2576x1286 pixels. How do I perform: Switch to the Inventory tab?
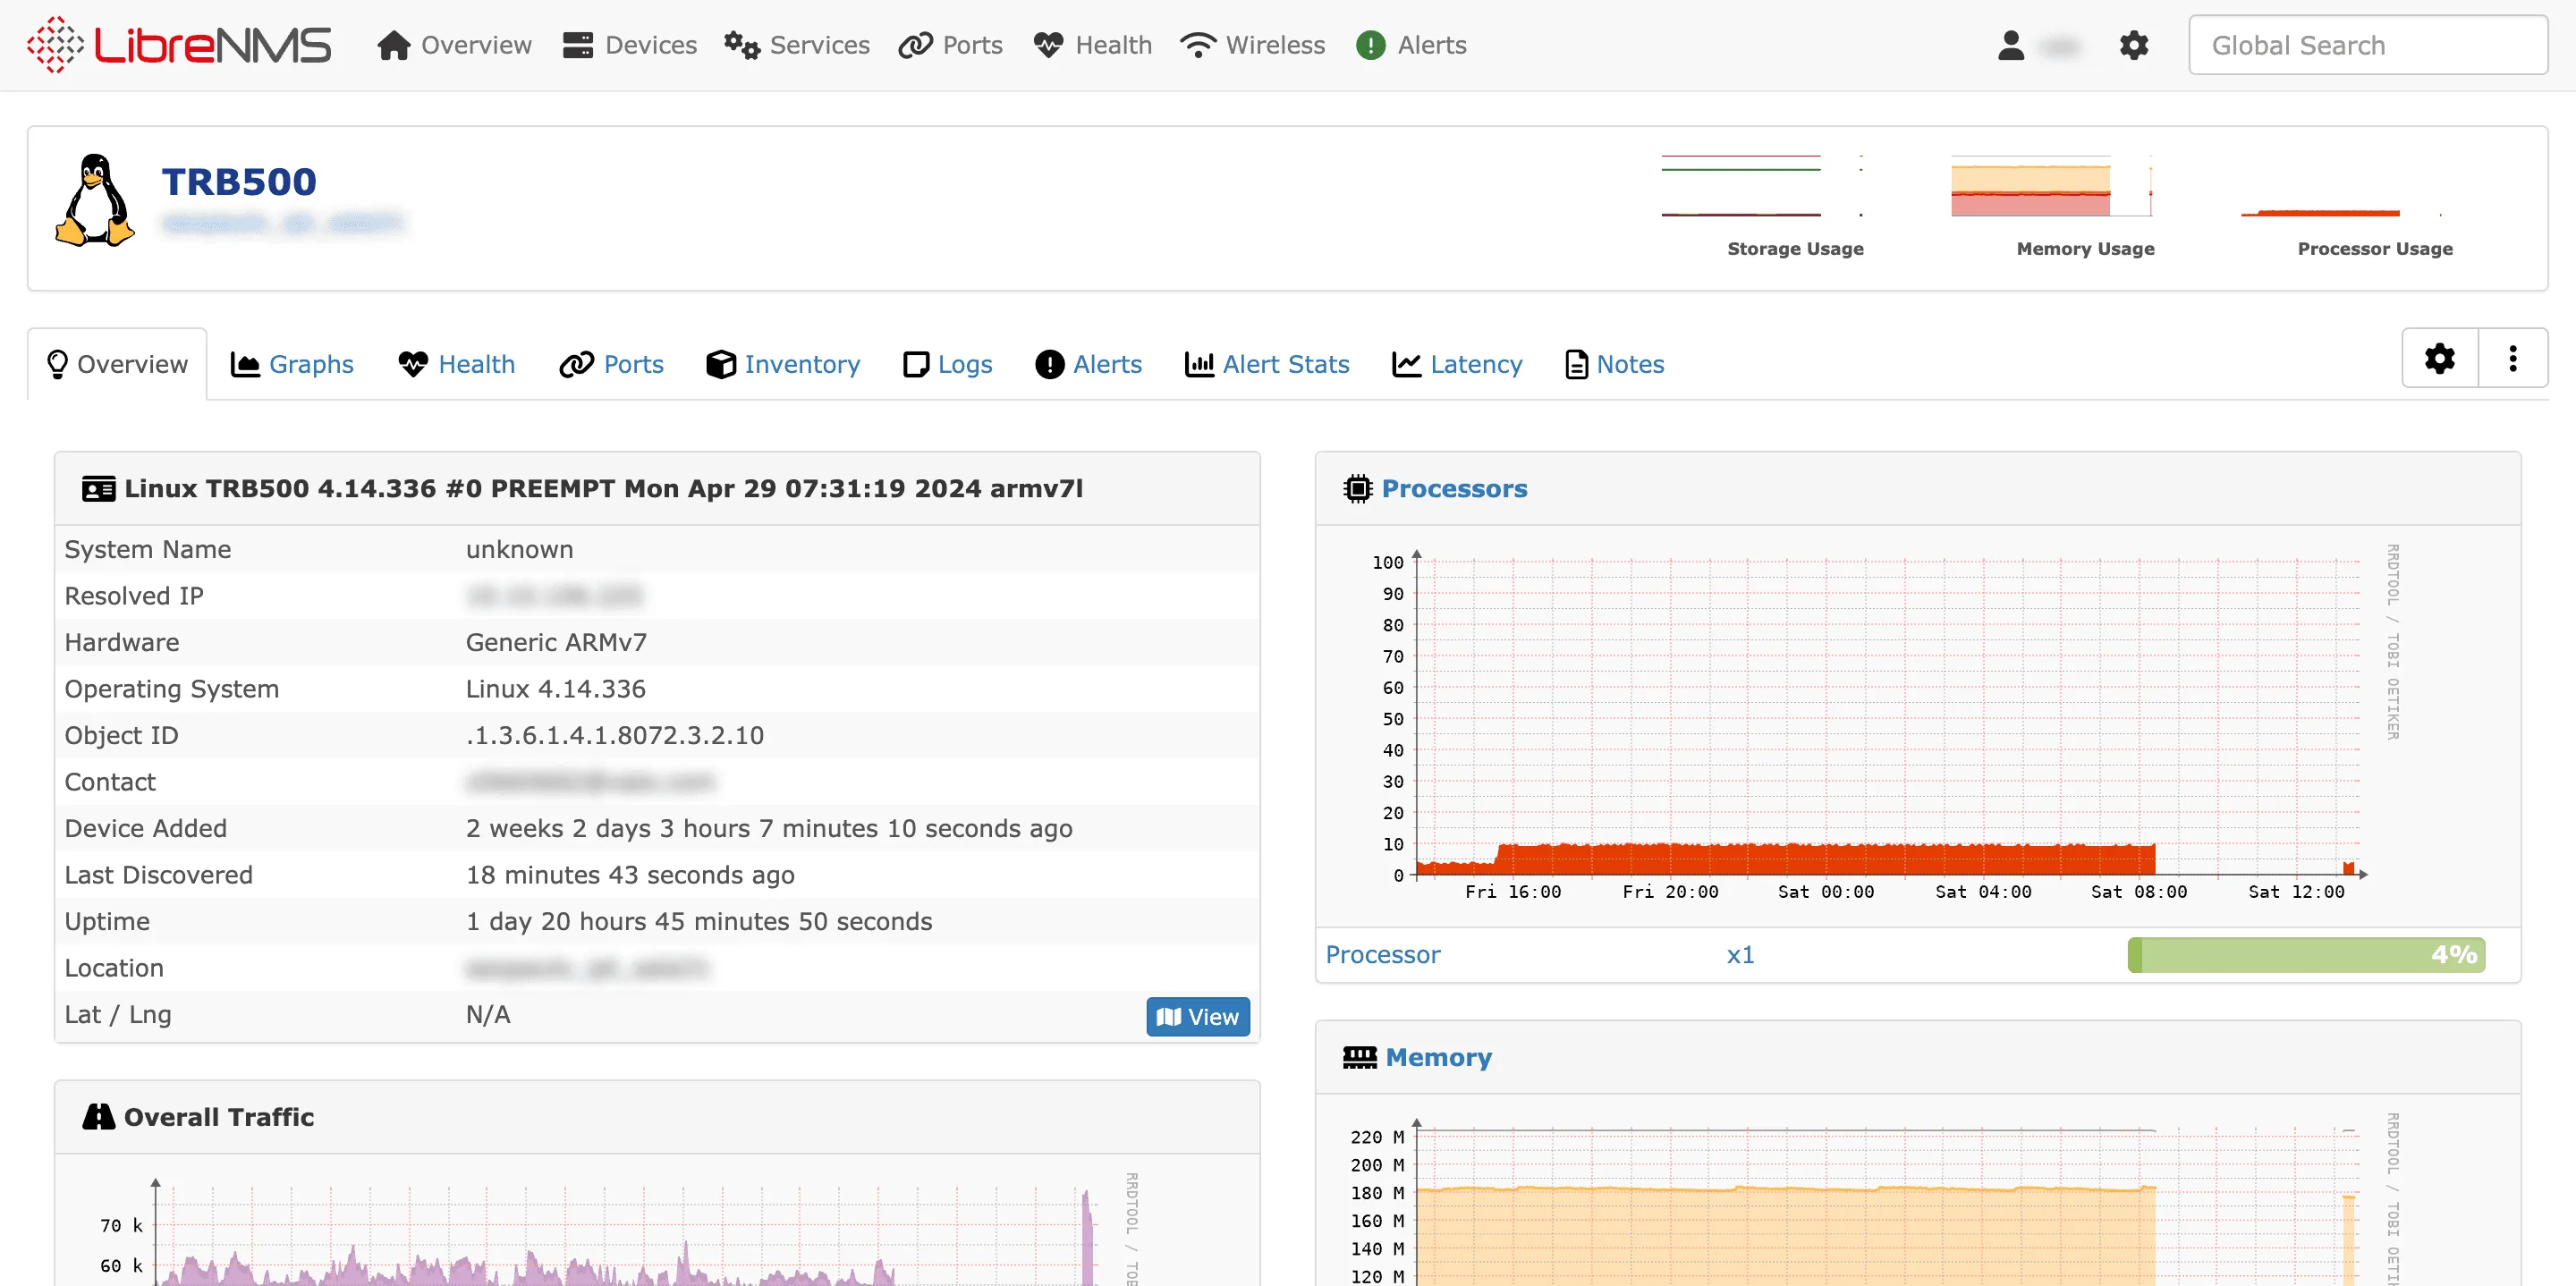[783, 364]
